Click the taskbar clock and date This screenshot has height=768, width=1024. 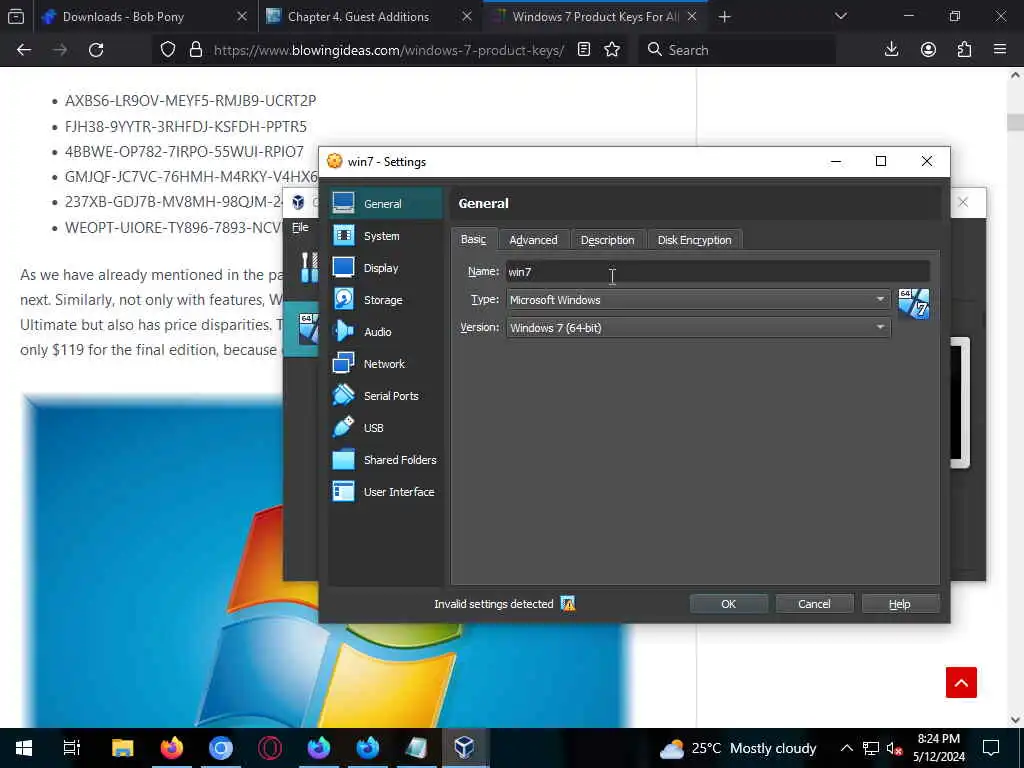click(x=938, y=748)
